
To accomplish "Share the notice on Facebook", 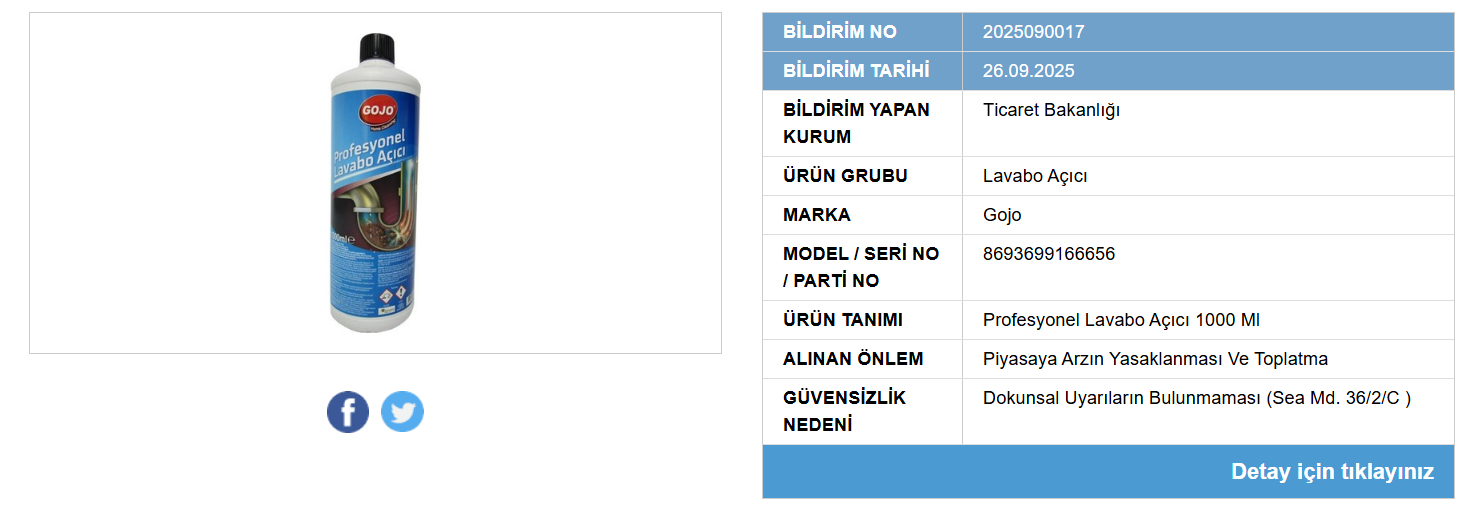I will 348,412.
